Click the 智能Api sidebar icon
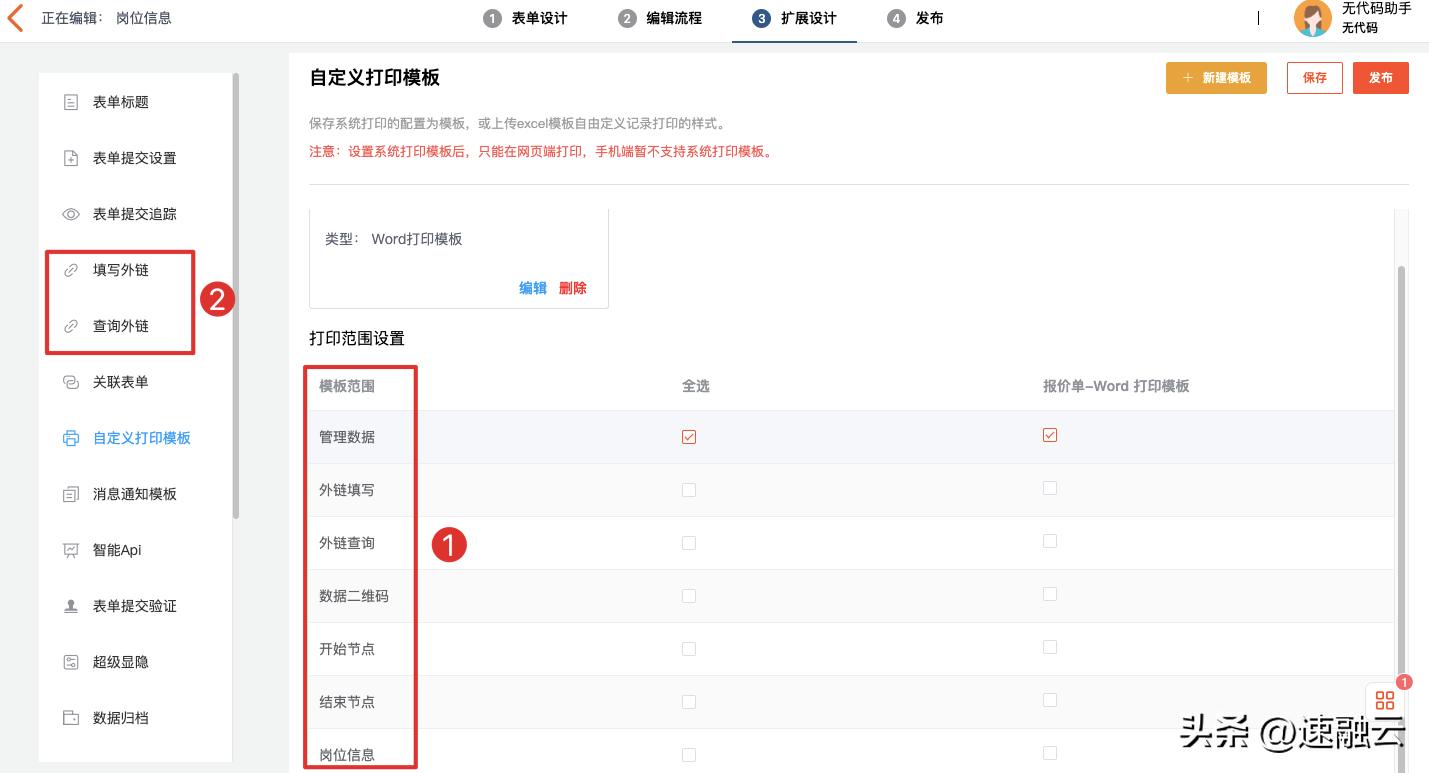Viewport: 1429px width, 773px height. 71,550
